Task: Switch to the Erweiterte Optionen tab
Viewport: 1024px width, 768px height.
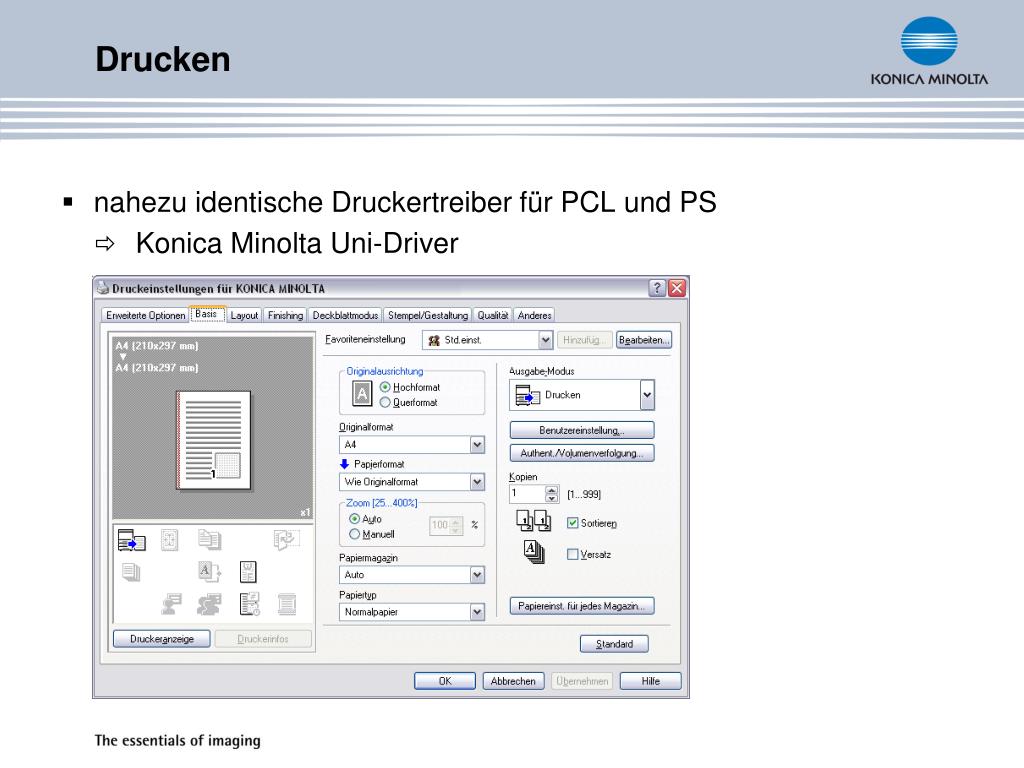Action: [146, 315]
